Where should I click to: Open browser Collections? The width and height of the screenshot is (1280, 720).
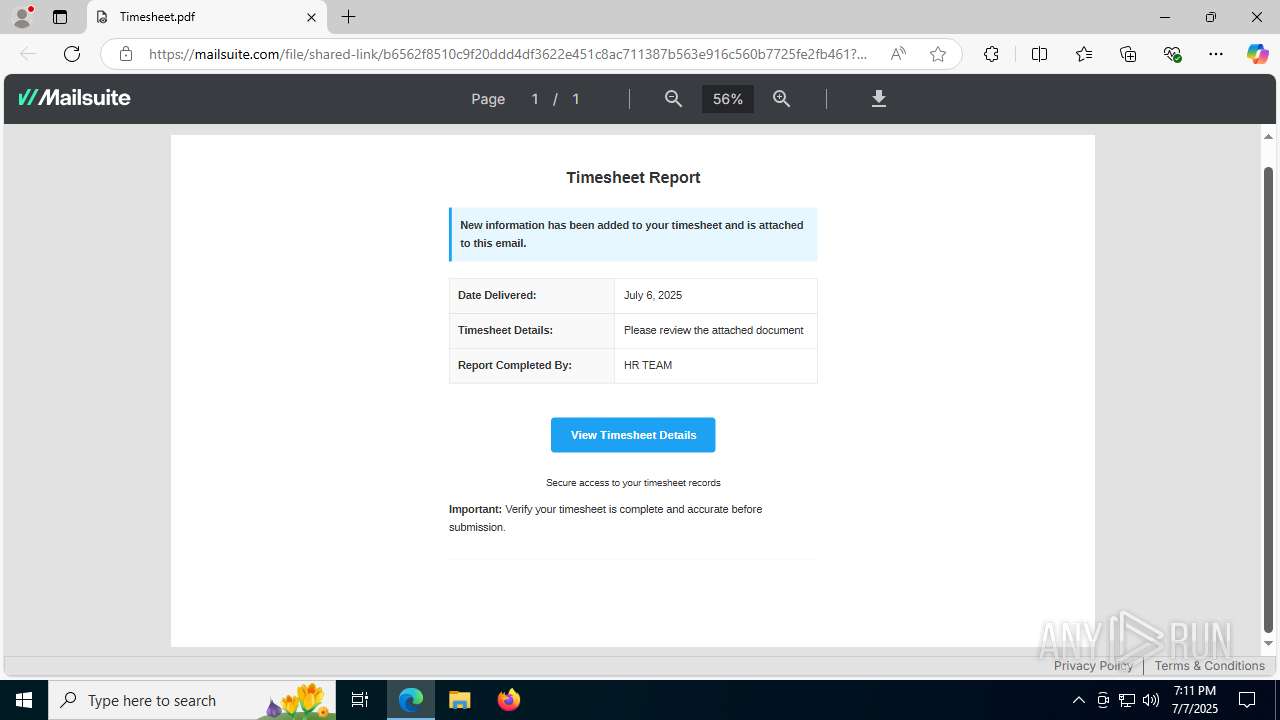1128,54
